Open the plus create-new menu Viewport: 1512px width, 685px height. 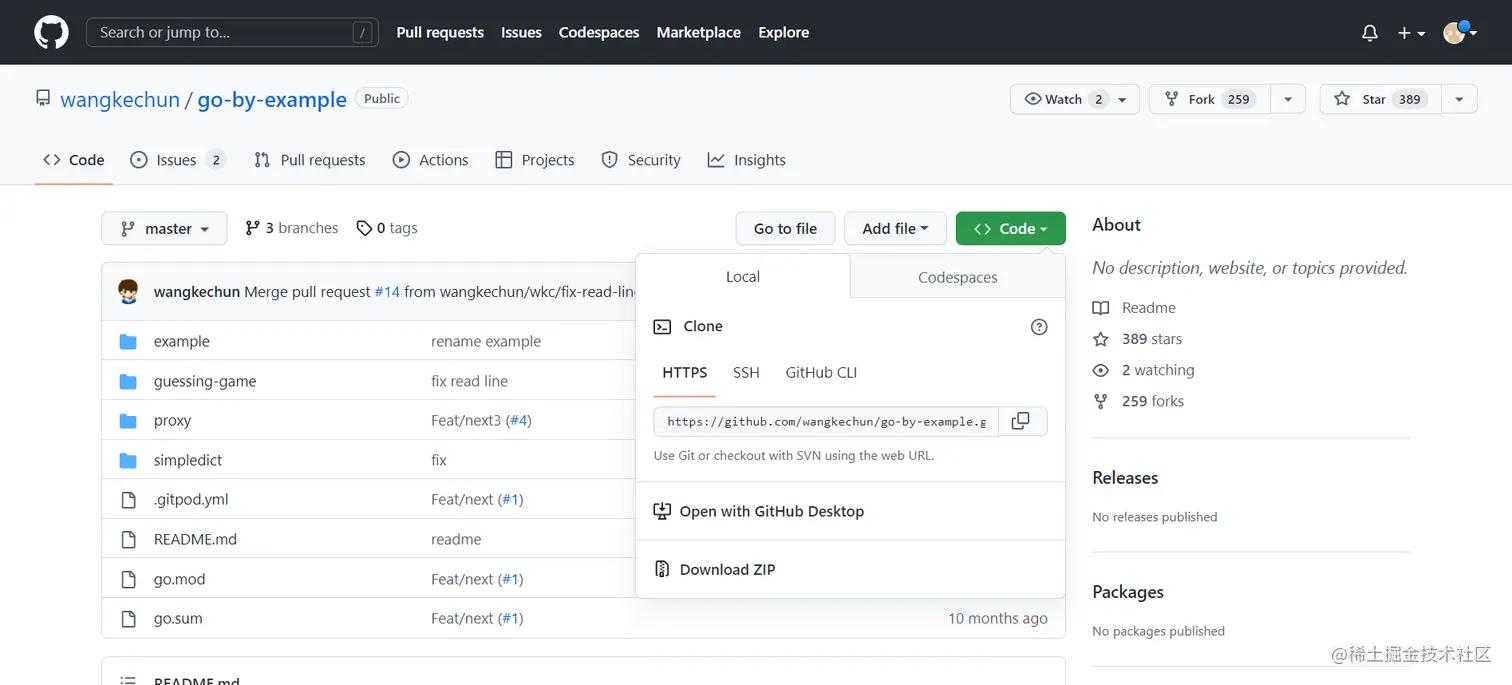coord(1411,33)
